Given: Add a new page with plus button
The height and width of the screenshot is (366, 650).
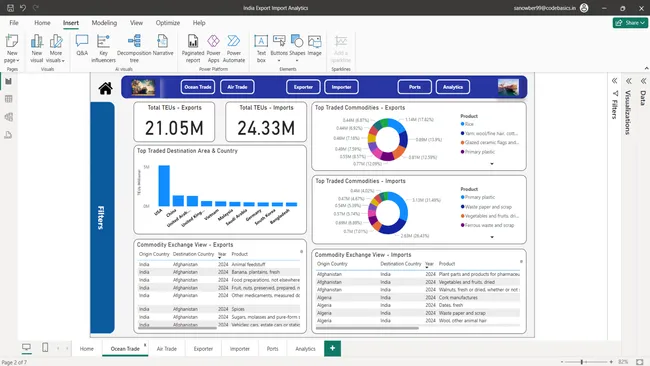Looking at the screenshot, I should coord(332,348).
